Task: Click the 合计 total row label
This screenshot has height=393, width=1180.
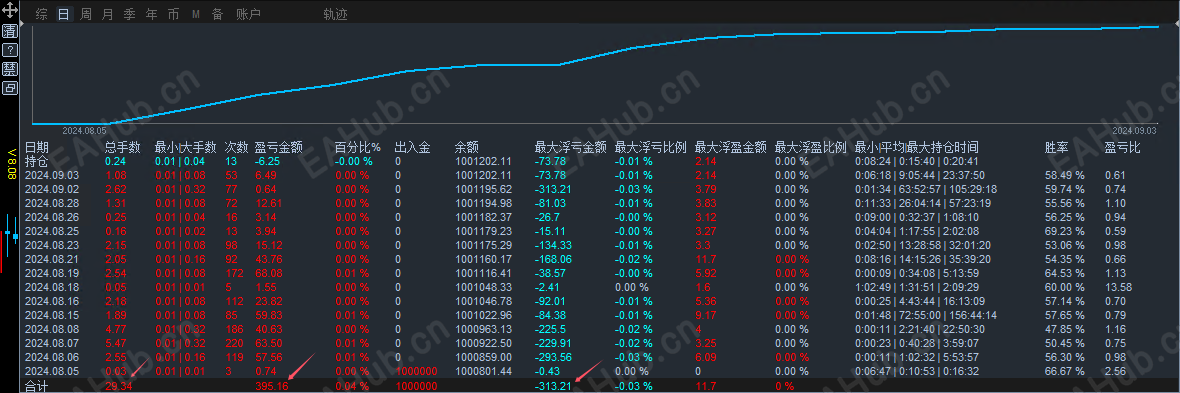Action: (x=36, y=386)
